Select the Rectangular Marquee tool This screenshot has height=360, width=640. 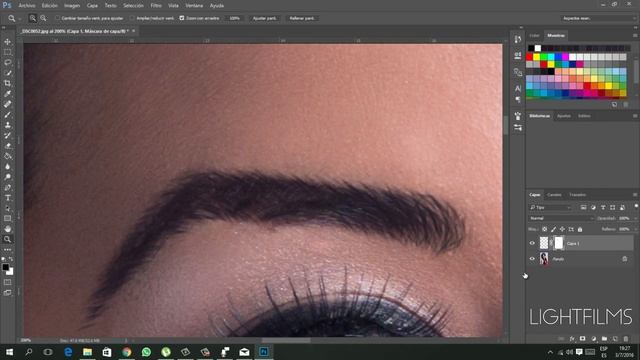7,52
